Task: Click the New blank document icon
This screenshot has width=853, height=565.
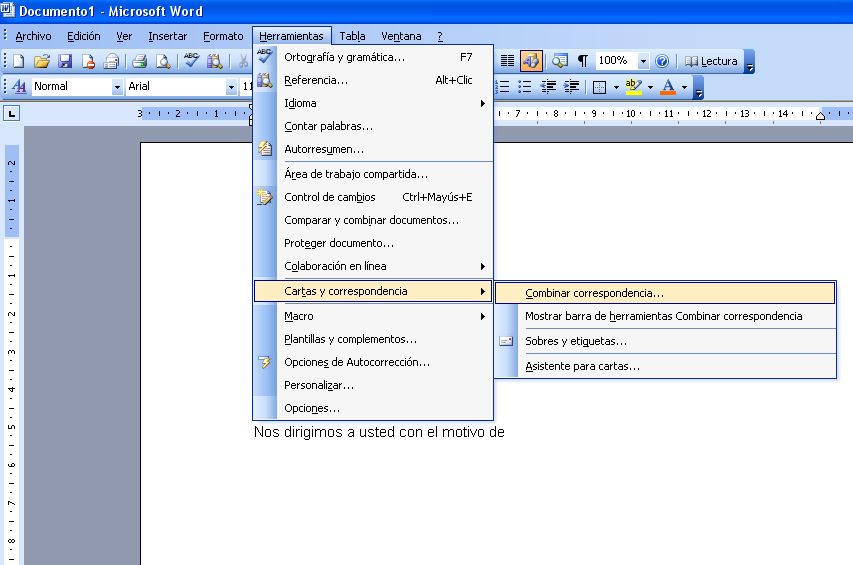Action: click(x=19, y=61)
